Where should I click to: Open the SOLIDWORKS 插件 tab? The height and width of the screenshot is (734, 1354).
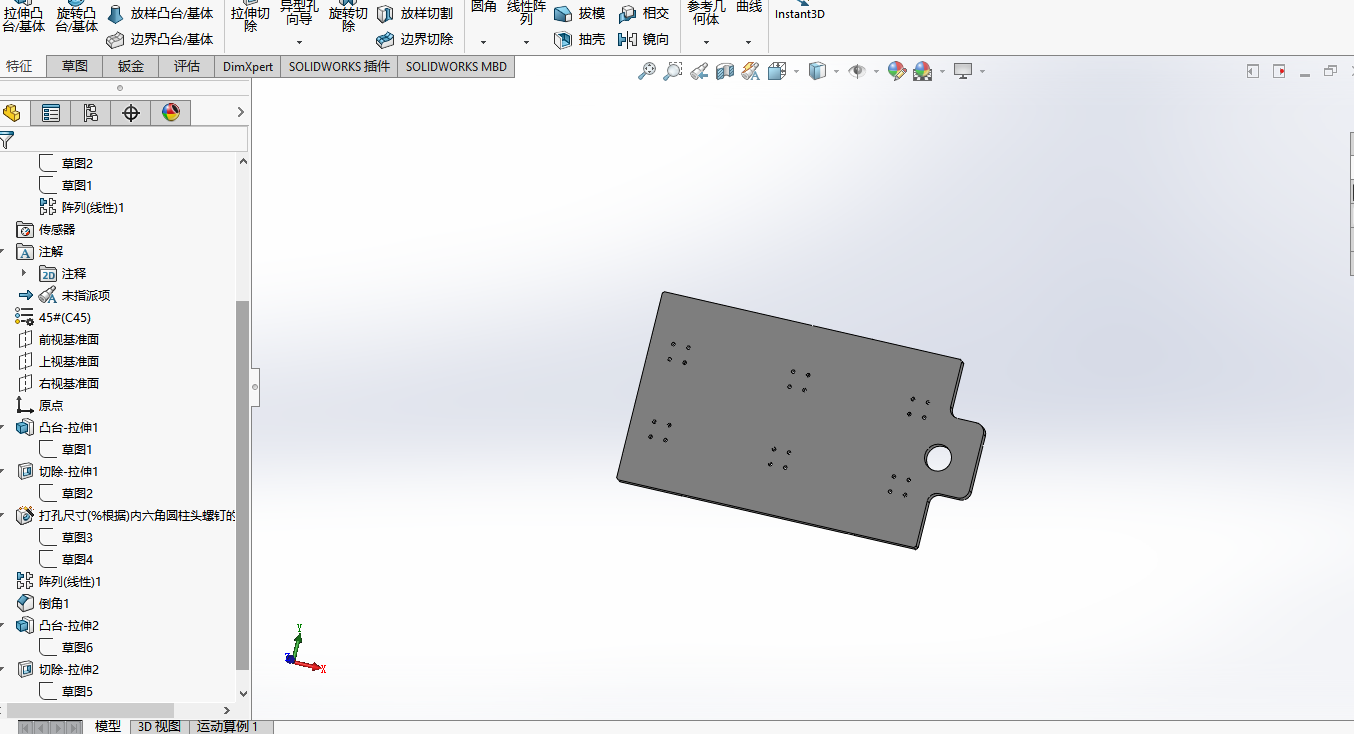coord(339,66)
